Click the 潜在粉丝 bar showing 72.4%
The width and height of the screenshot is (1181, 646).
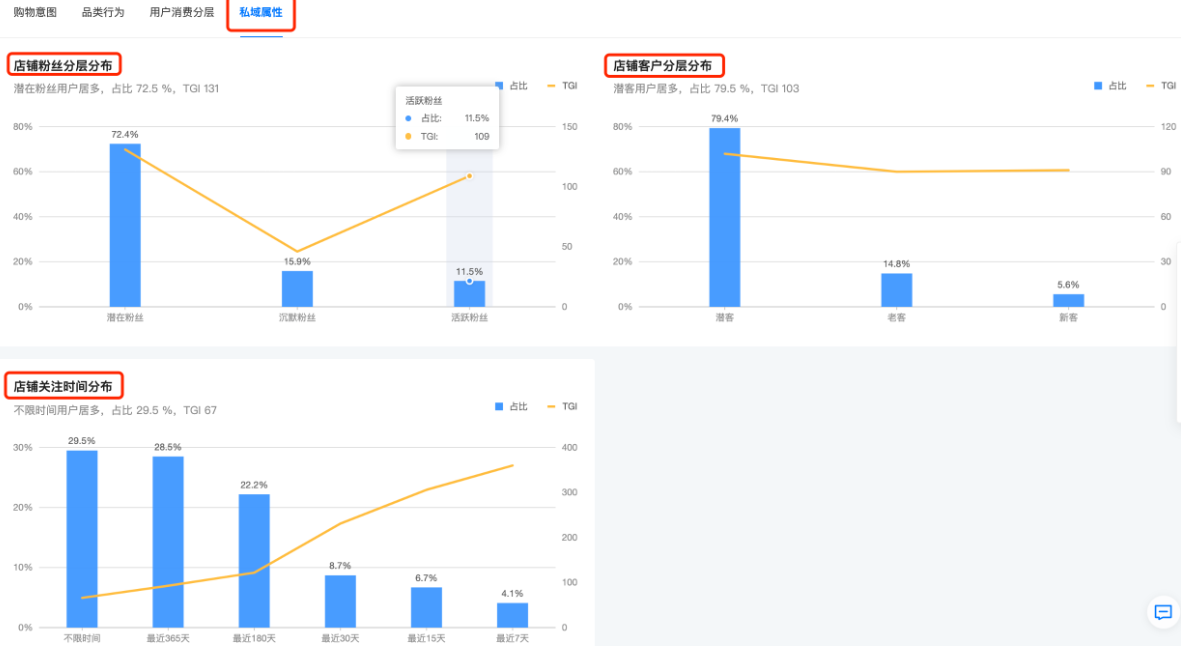125,225
